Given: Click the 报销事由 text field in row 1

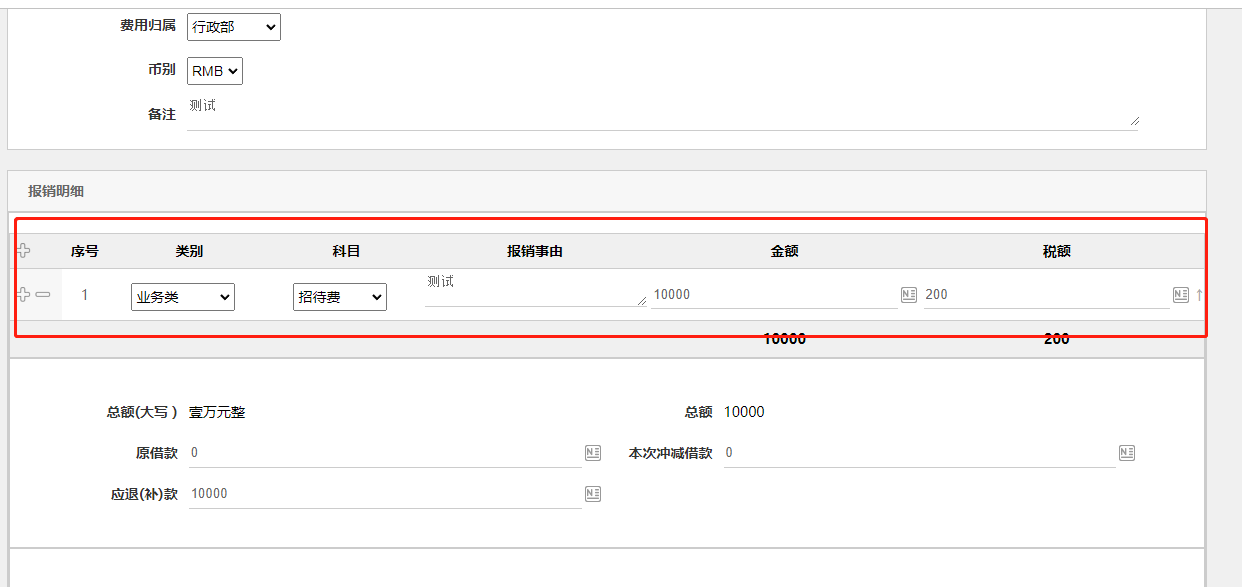Looking at the screenshot, I should pyautogui.click(x=535, y=289).
